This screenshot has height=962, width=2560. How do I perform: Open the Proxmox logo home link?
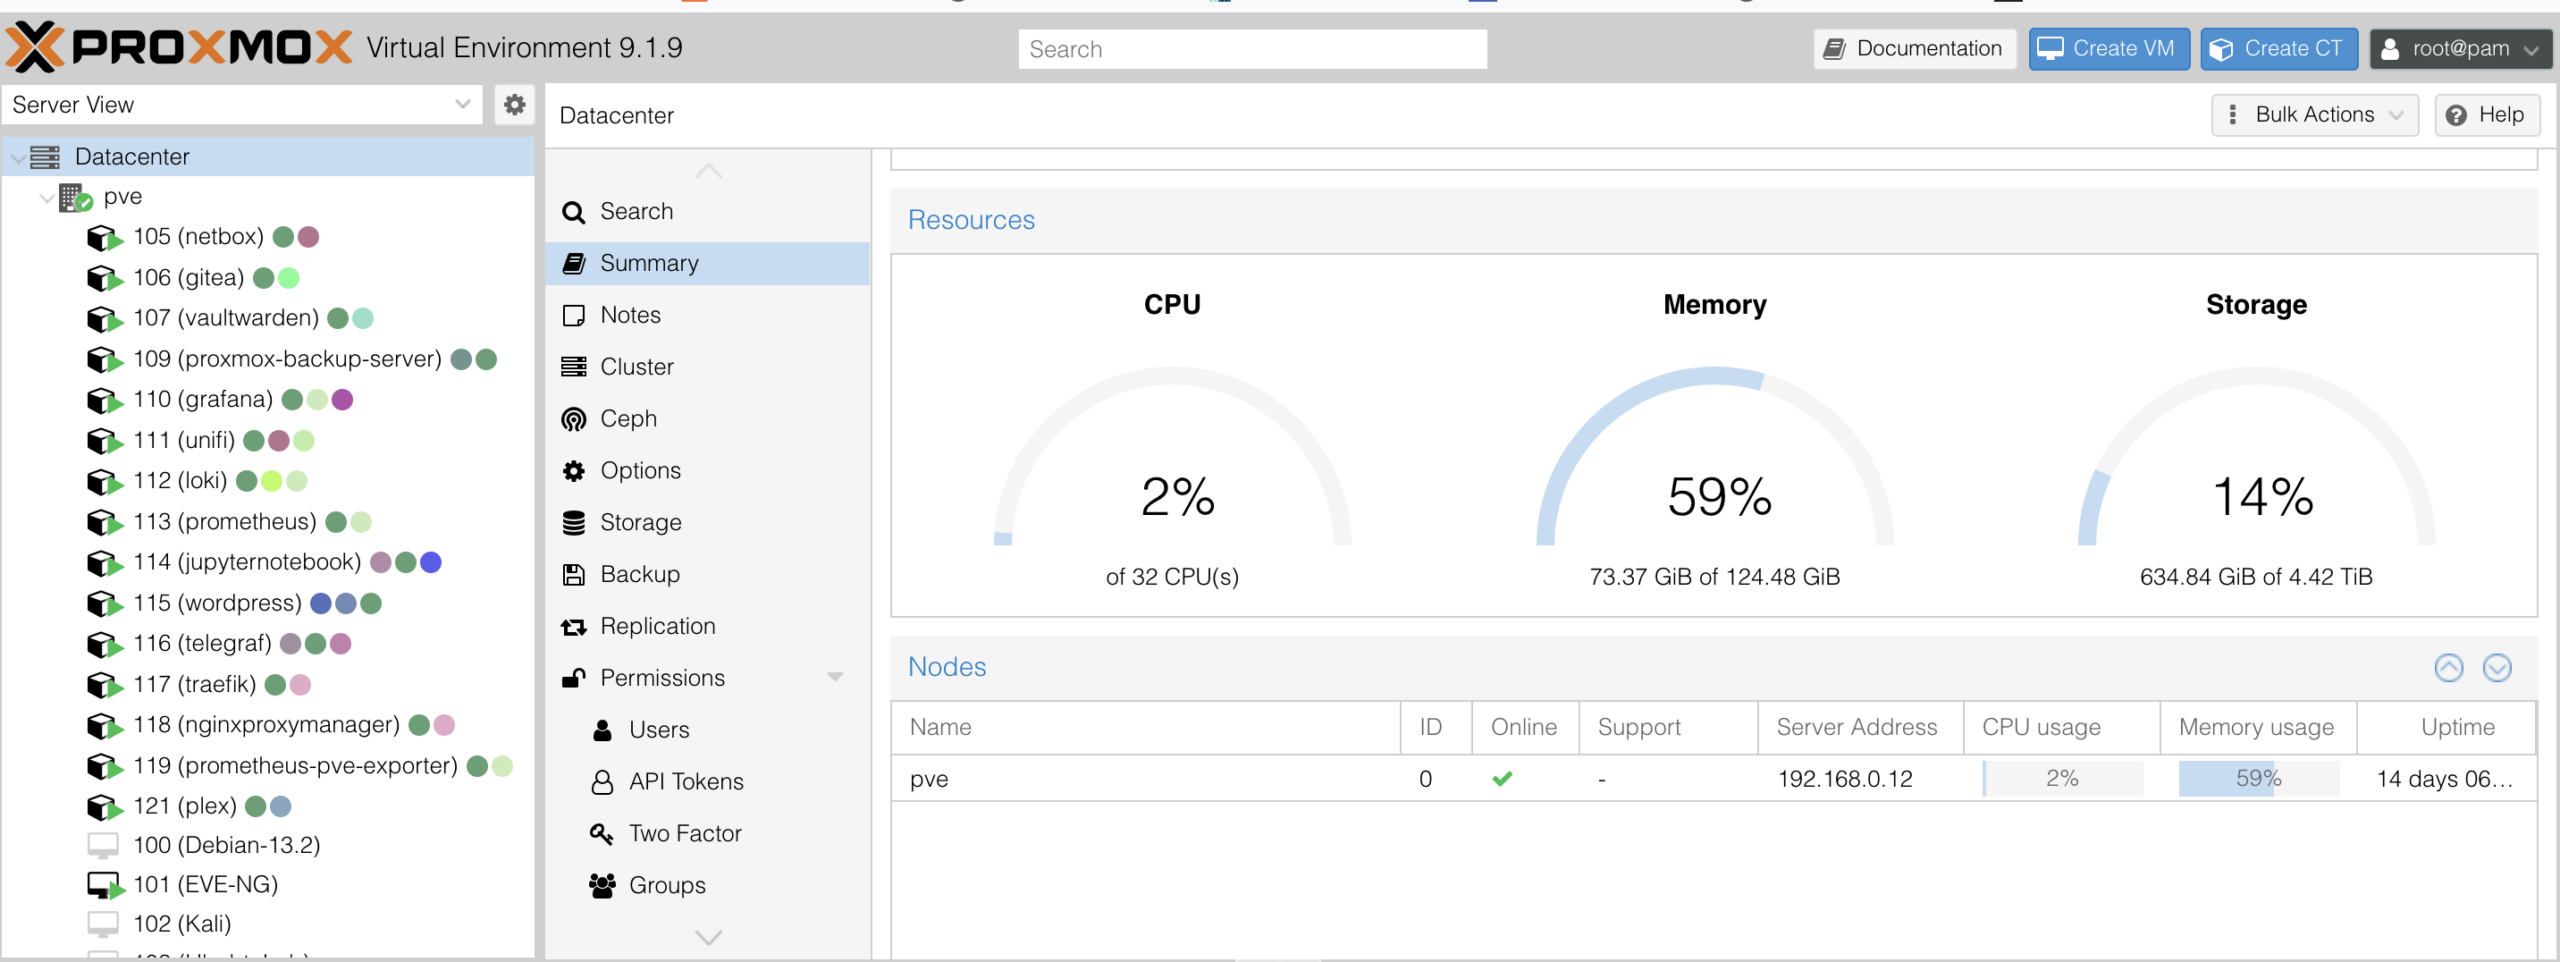tap(180, 47)
